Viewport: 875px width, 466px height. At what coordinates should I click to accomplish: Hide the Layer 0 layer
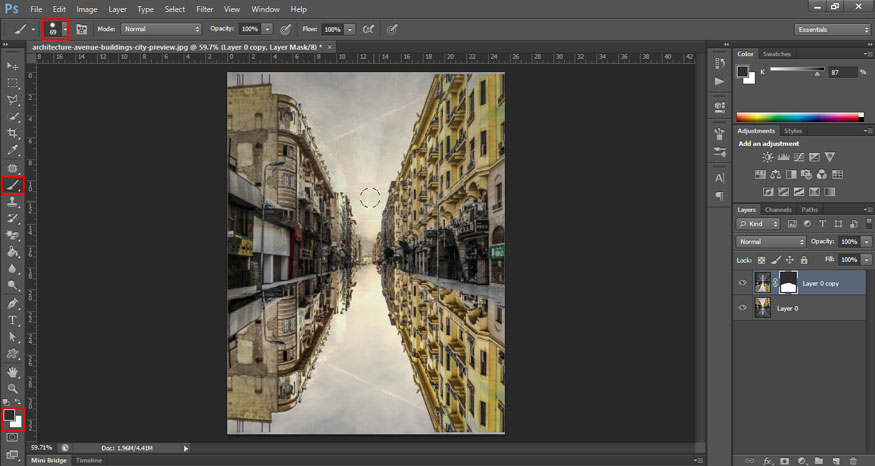tap(742, 308)
